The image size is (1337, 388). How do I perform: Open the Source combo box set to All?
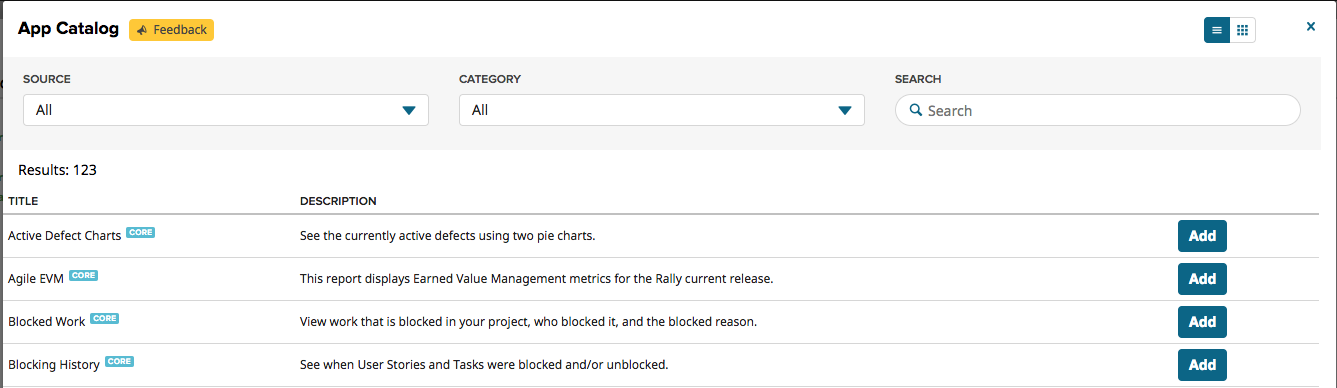(x=226, y=110)
